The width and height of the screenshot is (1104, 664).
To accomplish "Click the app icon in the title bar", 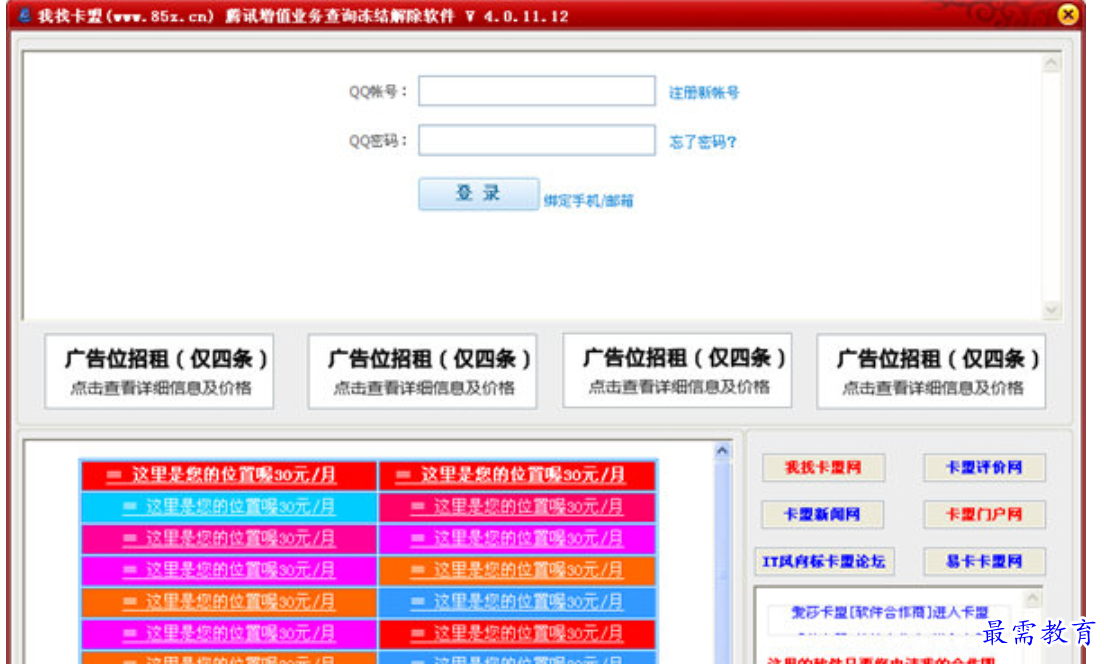I will [x=25, y=15].
